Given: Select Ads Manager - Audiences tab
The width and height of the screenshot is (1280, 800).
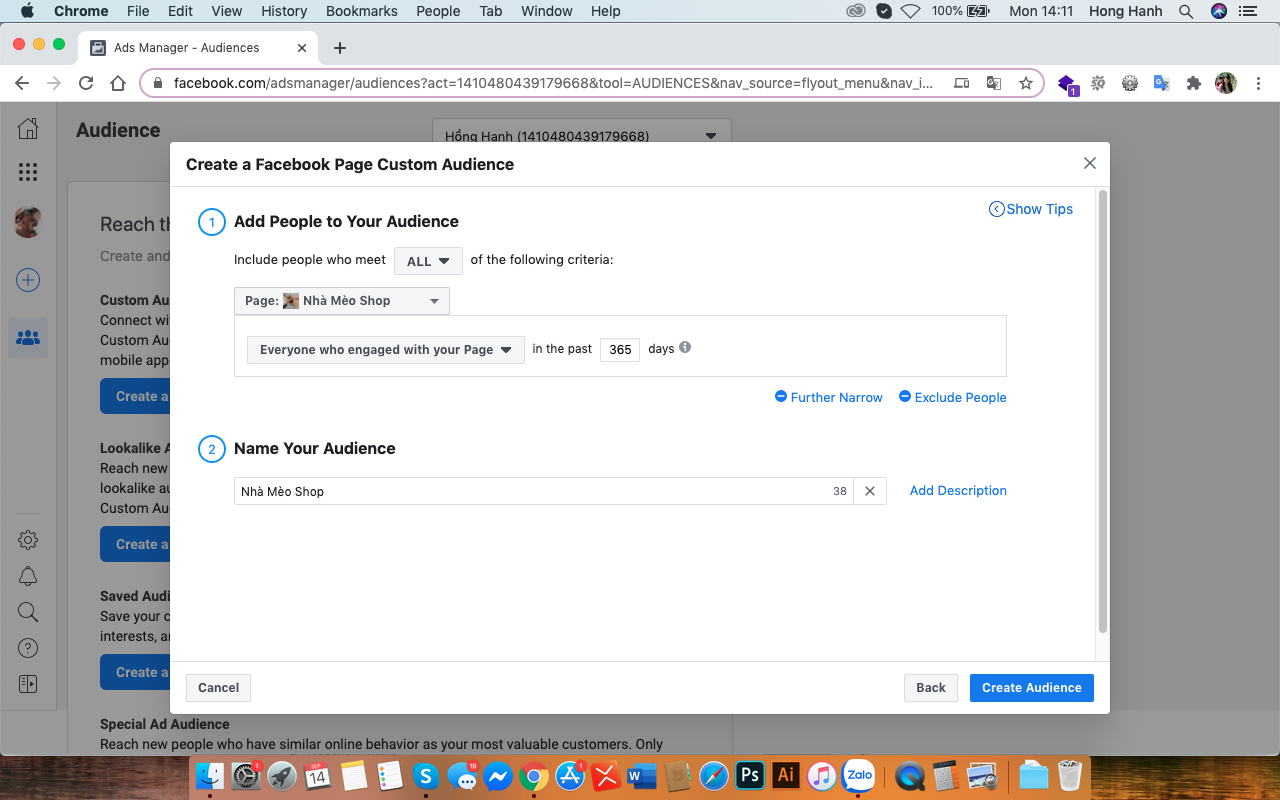Looking at the screenshot, I should click(200, 48).
